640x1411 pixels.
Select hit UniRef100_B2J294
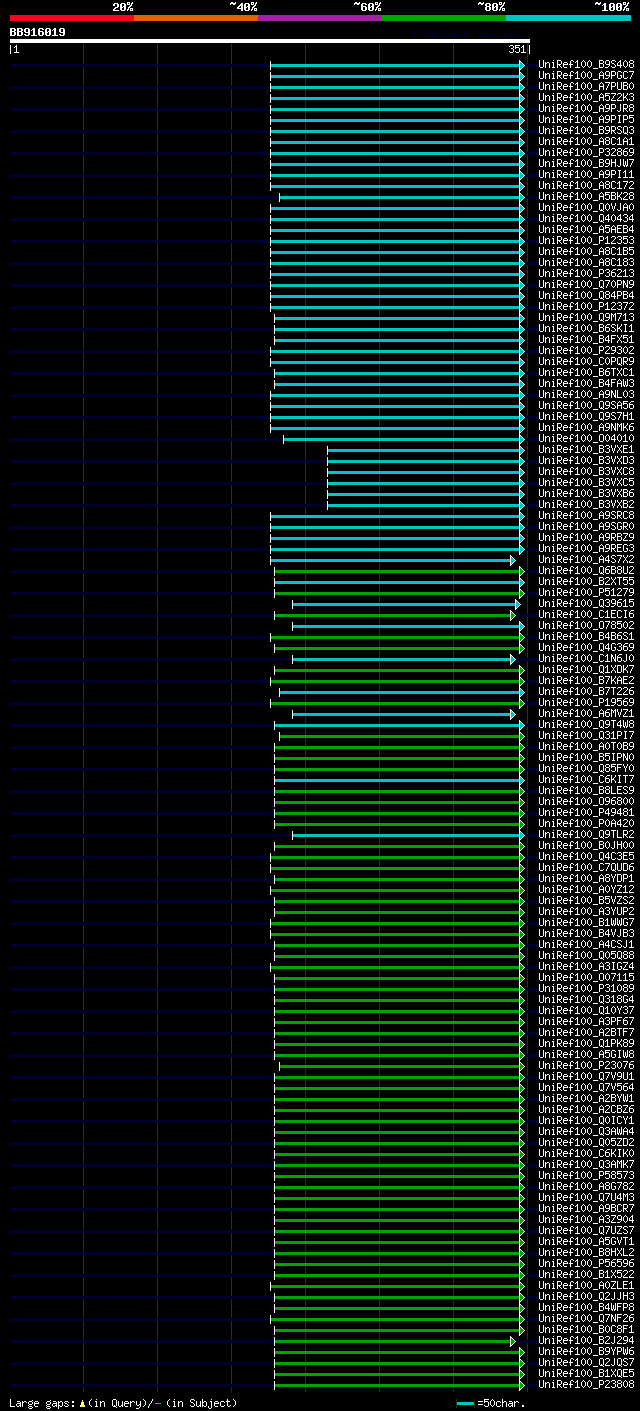[x=586, y=1341]
